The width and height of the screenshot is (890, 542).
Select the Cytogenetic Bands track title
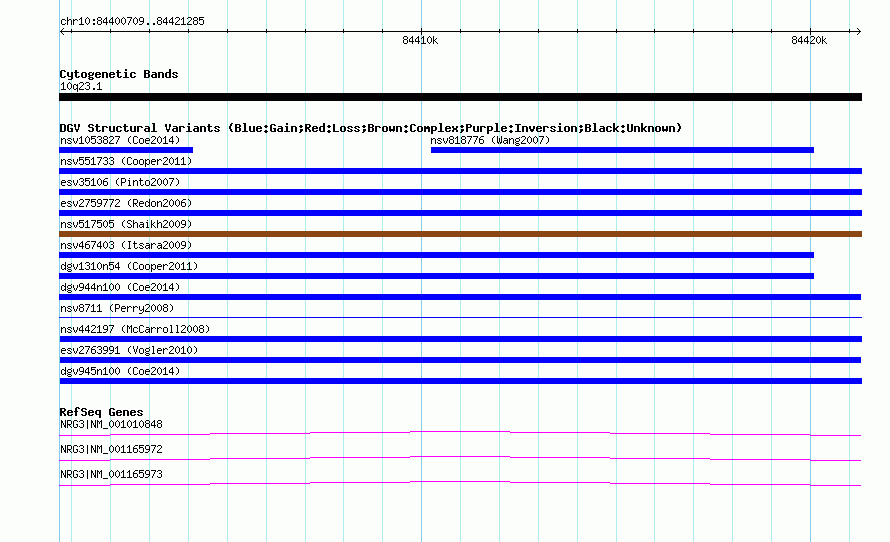119,74
